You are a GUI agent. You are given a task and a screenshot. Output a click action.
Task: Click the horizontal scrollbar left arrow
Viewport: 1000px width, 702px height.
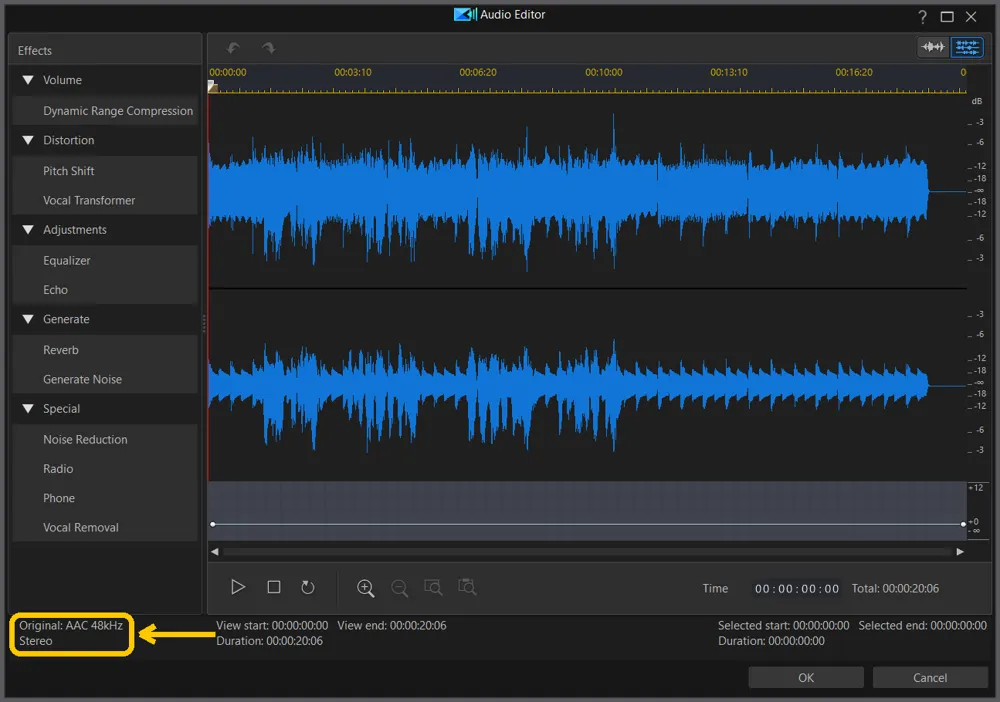pyautogui.click(x=215, y=552)
